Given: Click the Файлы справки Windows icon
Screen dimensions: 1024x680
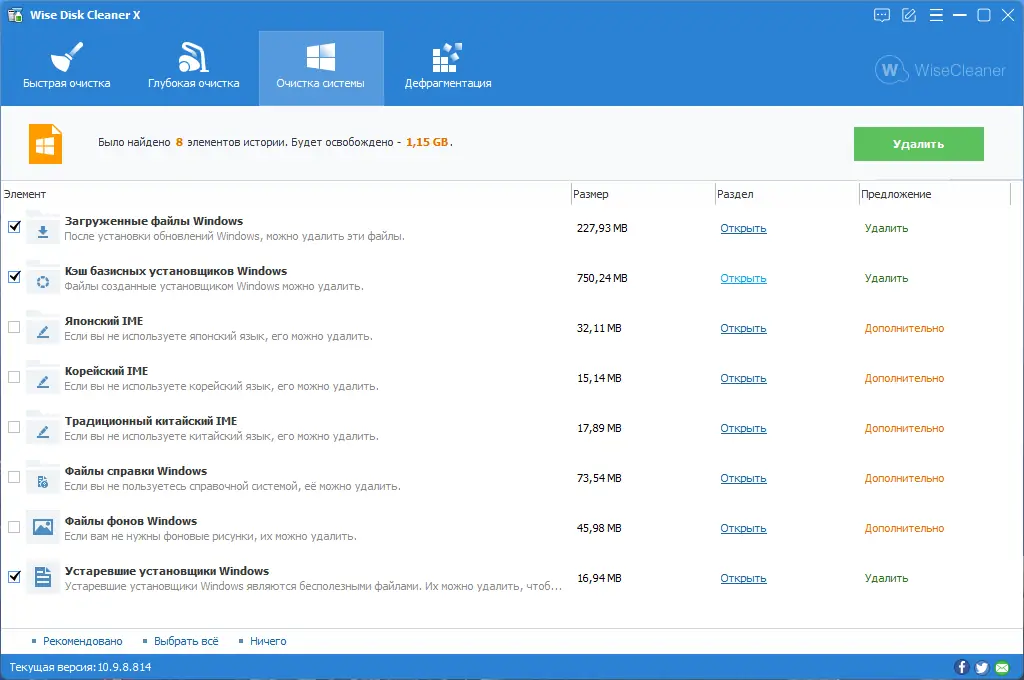Looking at the screenshot, I should coord(43,478).
